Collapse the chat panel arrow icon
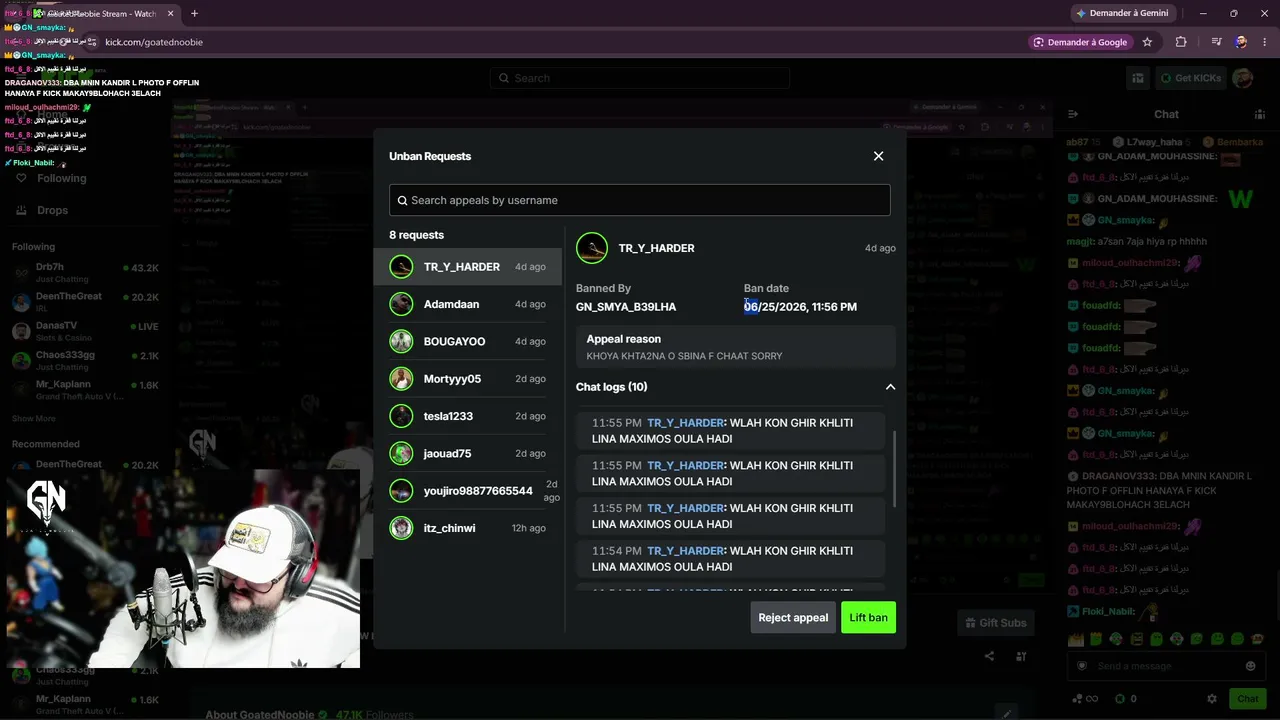1280x720 pixels. tap(1073, 114)
